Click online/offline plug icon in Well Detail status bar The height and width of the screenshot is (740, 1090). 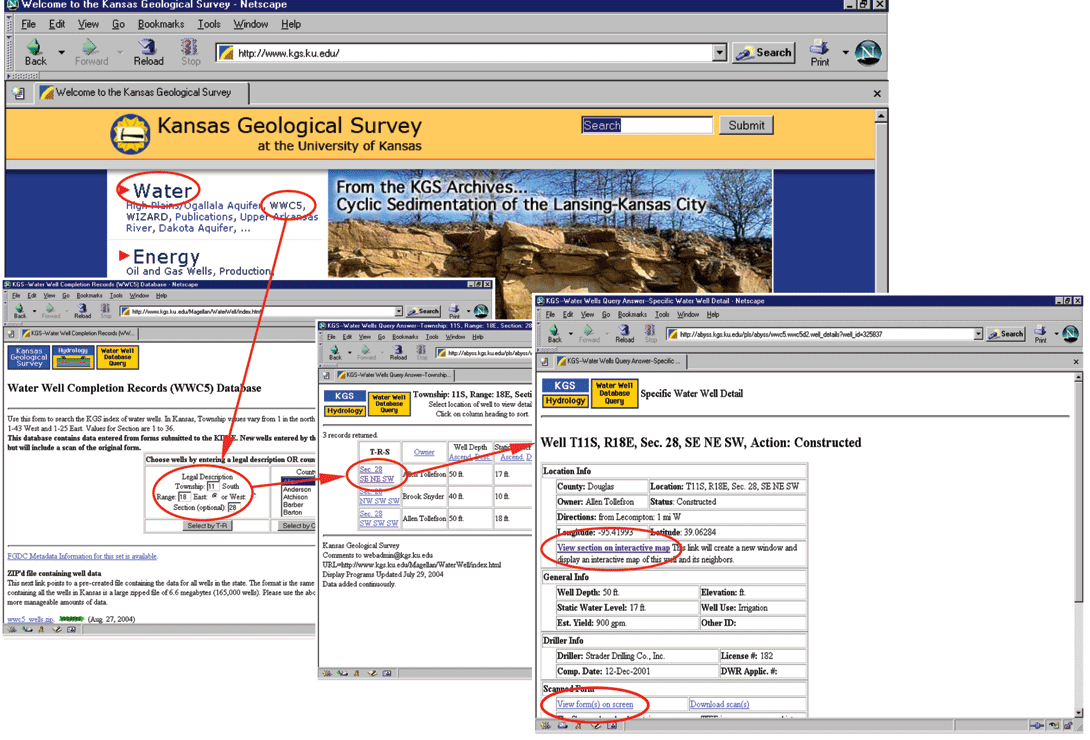click(x=1036, y=725)
